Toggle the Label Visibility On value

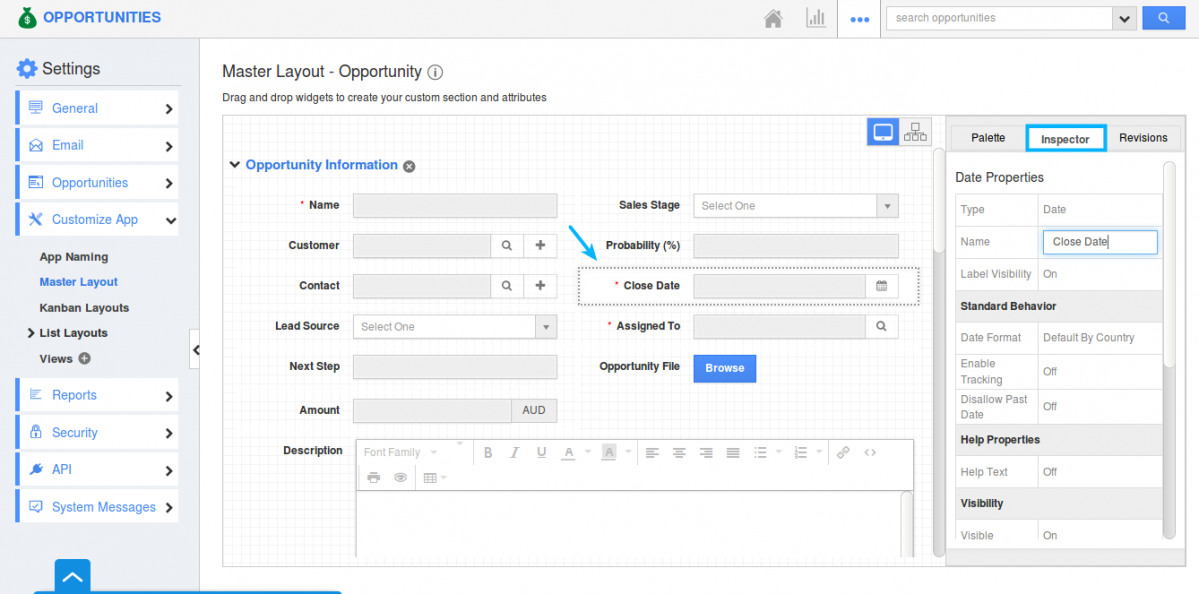tap(1050, 274)
